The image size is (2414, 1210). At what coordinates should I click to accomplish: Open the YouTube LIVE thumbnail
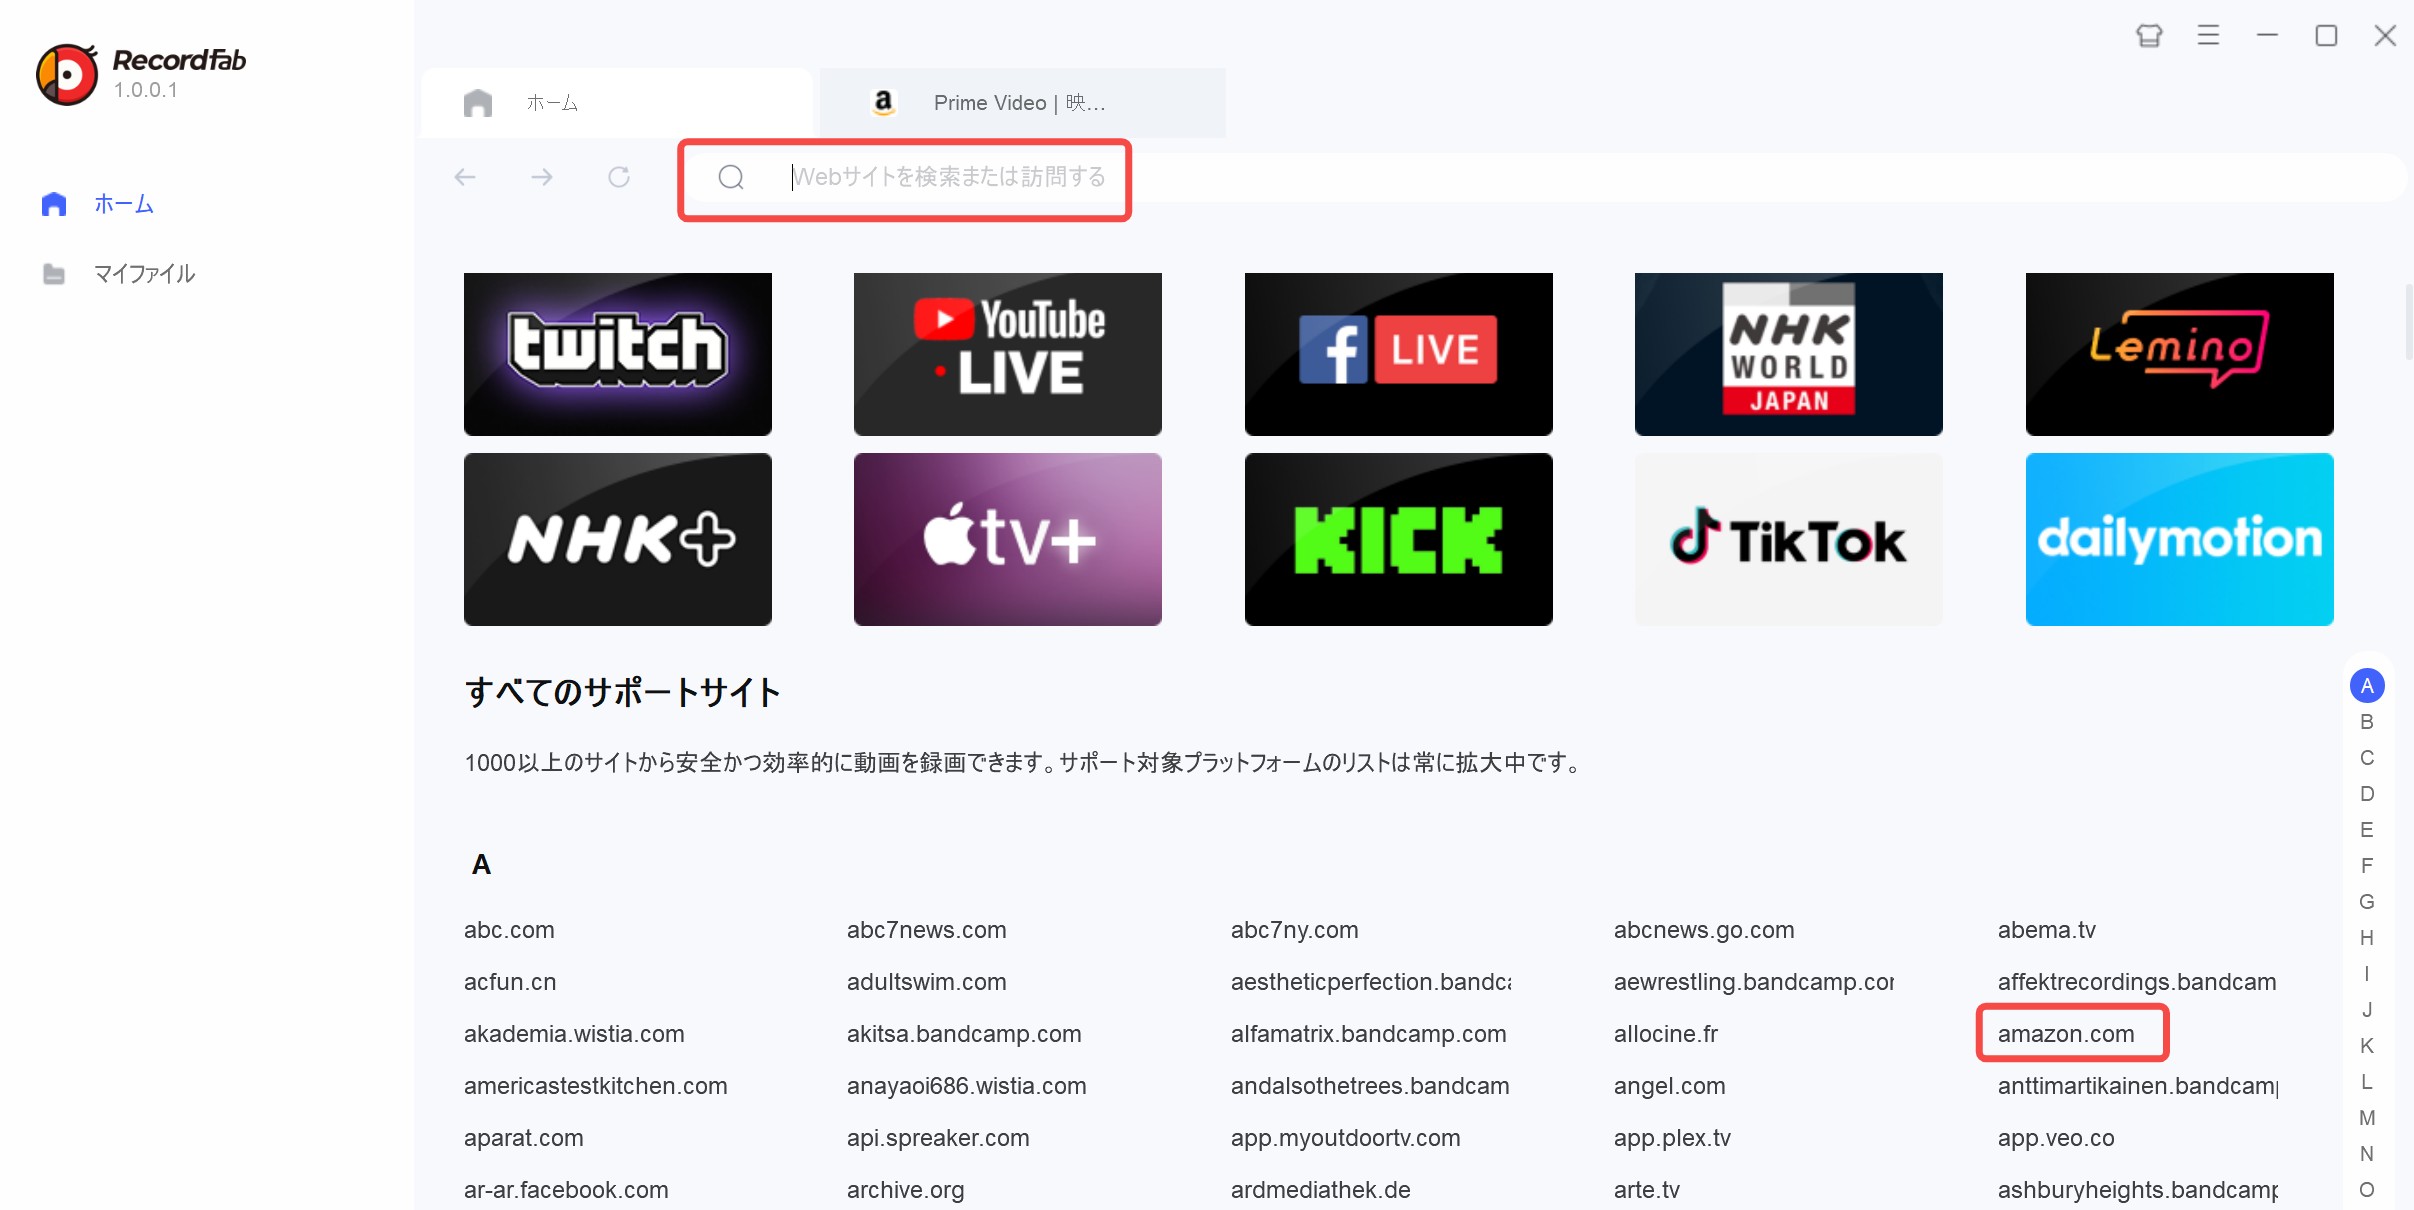[1008, 354]
